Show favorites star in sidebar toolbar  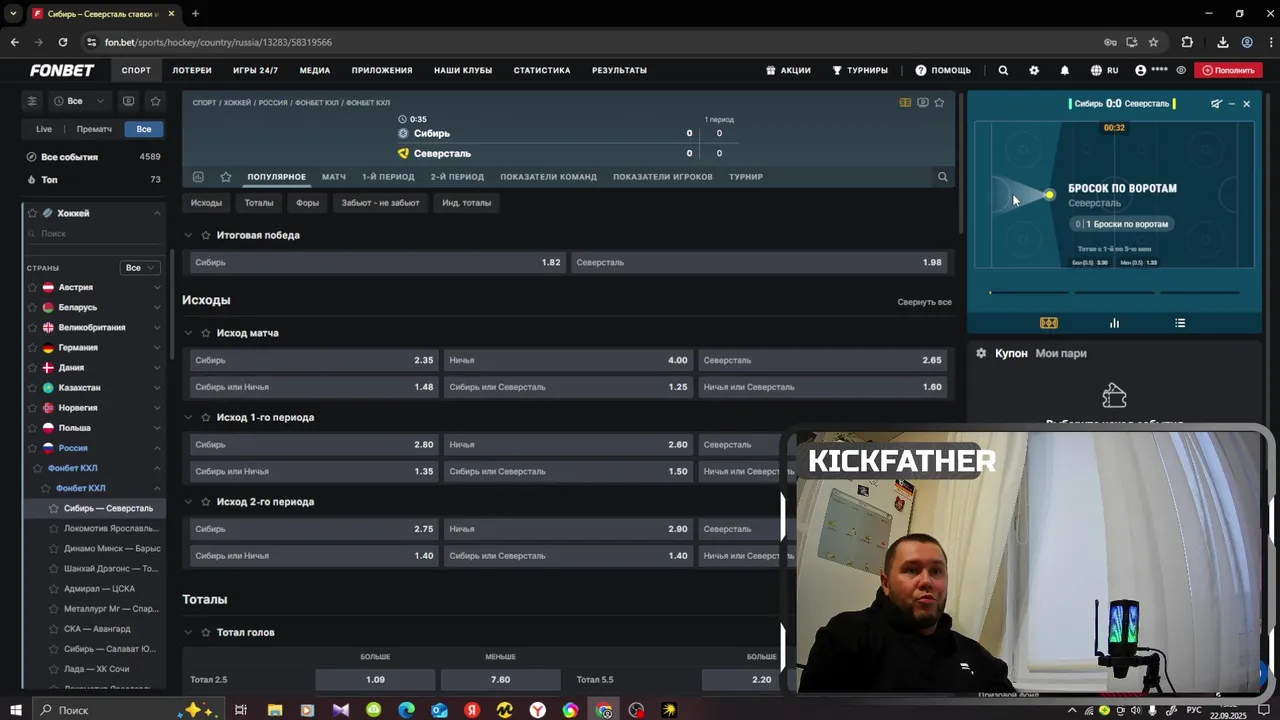pos(155,101)
